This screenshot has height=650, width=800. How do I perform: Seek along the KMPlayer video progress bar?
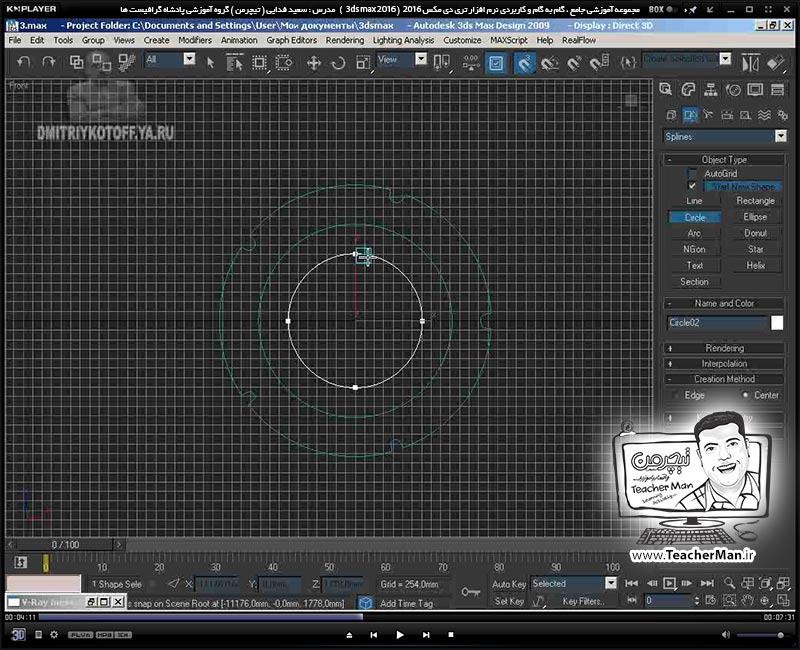(x=398, y=617)
